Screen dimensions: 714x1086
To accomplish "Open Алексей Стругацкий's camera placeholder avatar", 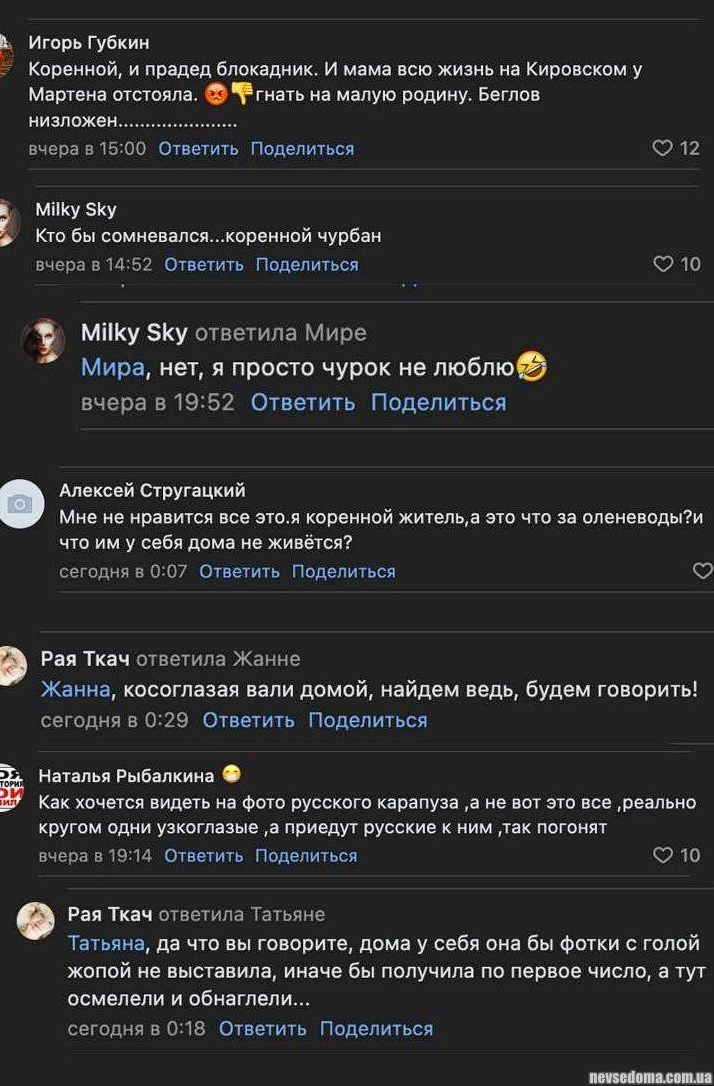I will pos(19,505).
